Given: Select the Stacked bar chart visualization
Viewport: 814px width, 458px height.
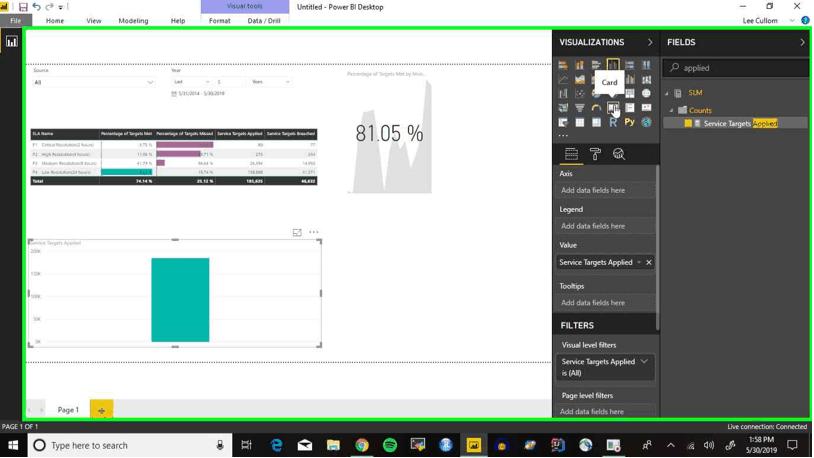Looking at the screenshot, I should coord(563,65).
